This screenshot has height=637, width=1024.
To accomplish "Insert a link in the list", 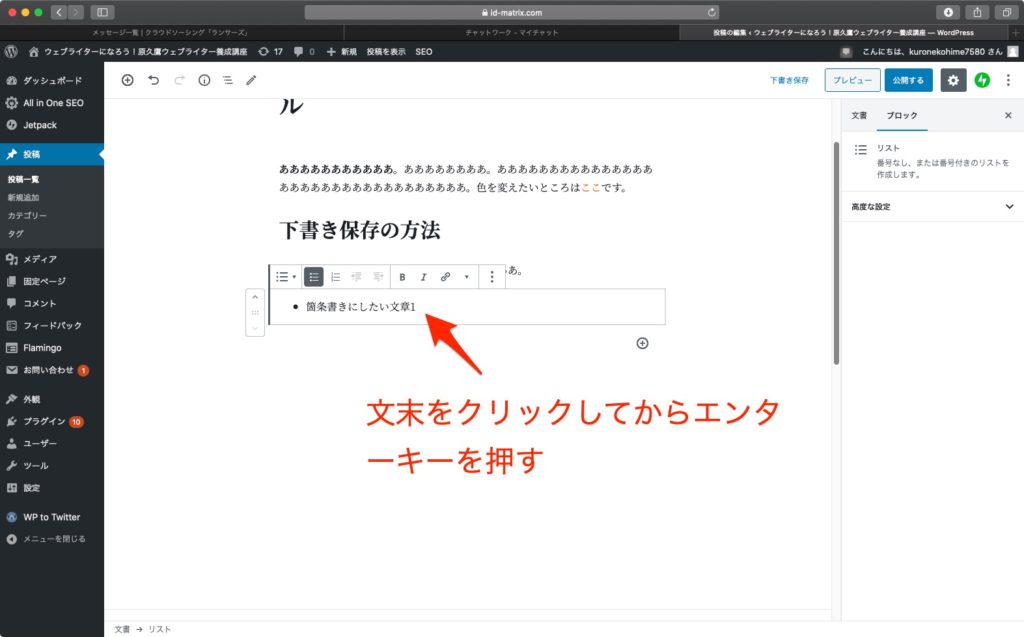I will (445, 277).
